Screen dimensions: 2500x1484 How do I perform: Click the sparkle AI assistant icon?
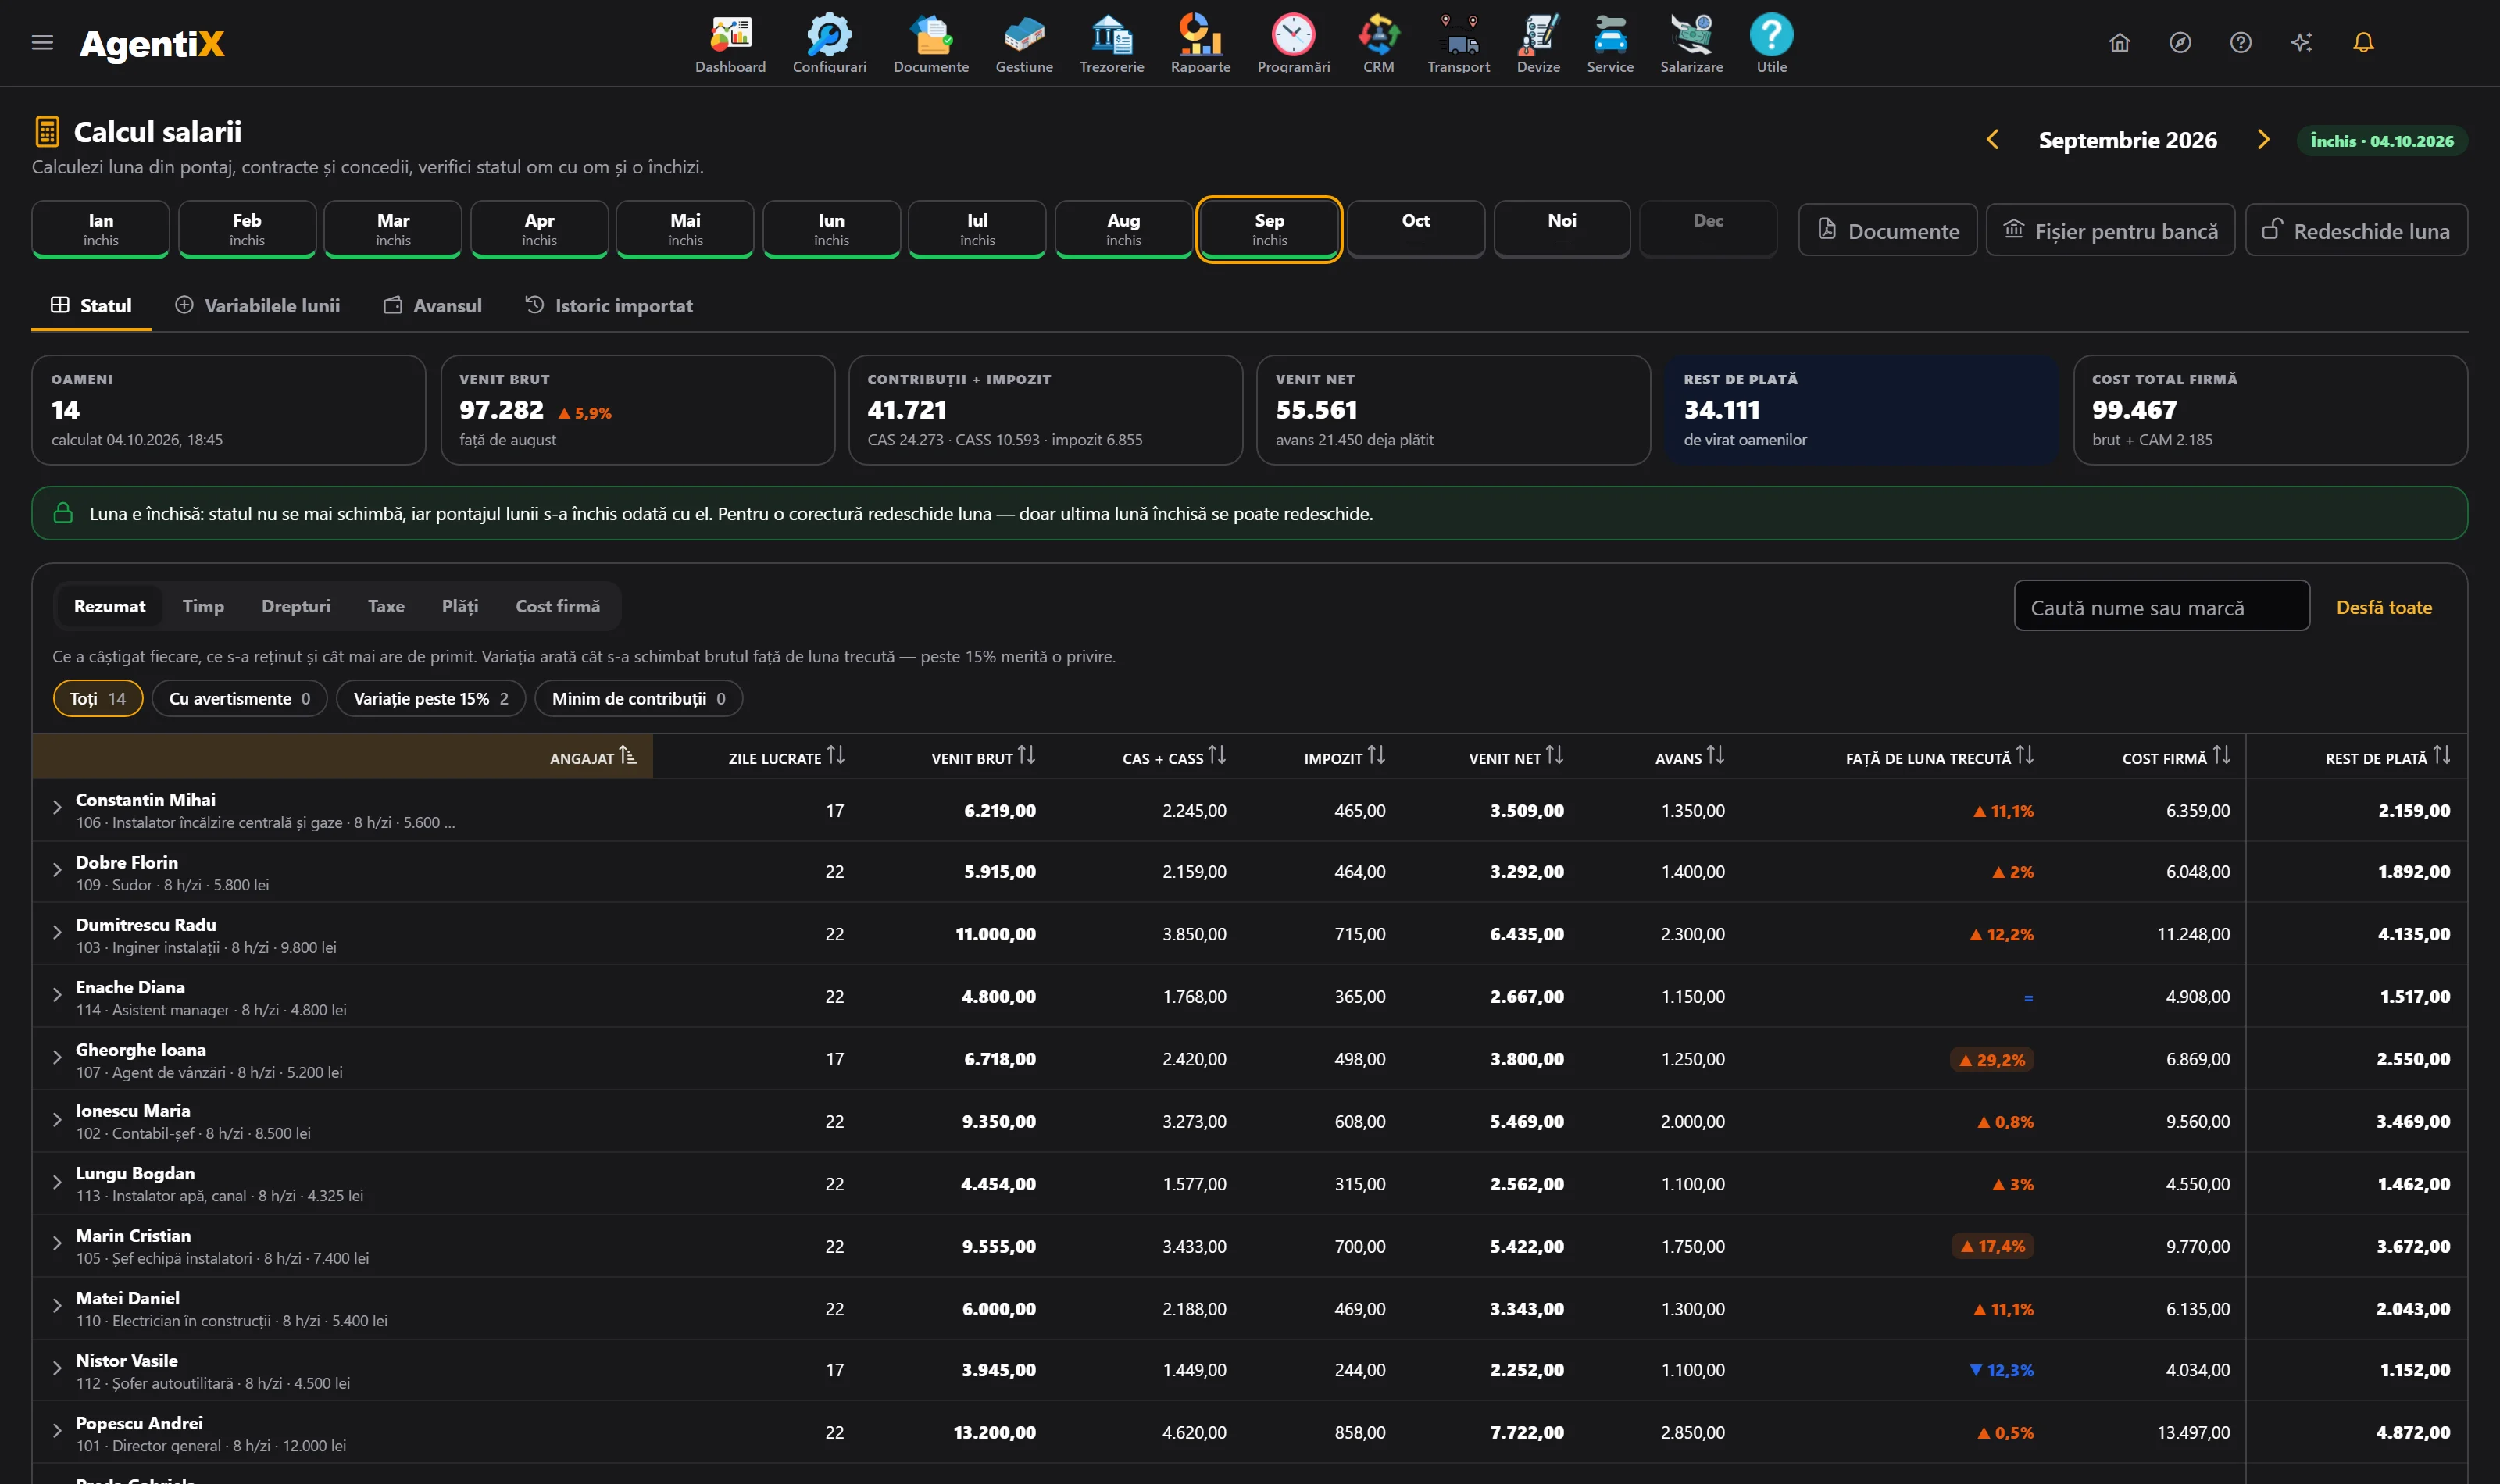(2302, 42)
